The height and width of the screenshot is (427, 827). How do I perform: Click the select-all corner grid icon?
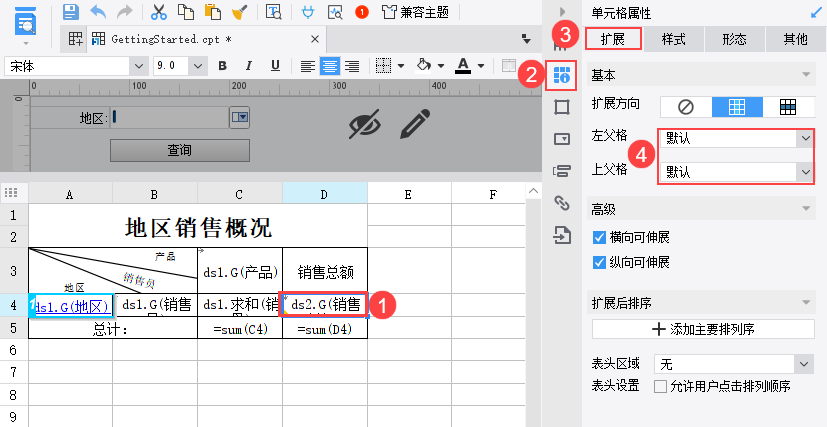[11, 192]
